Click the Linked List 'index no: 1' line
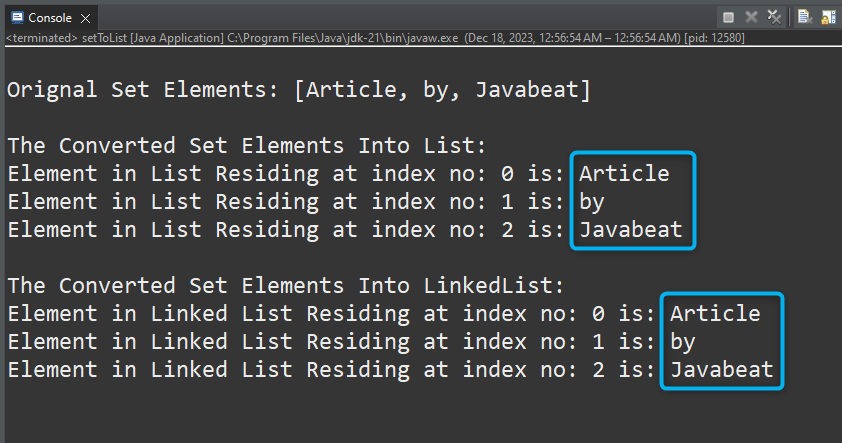The image size is (842, 443). (x=352, y=342)
